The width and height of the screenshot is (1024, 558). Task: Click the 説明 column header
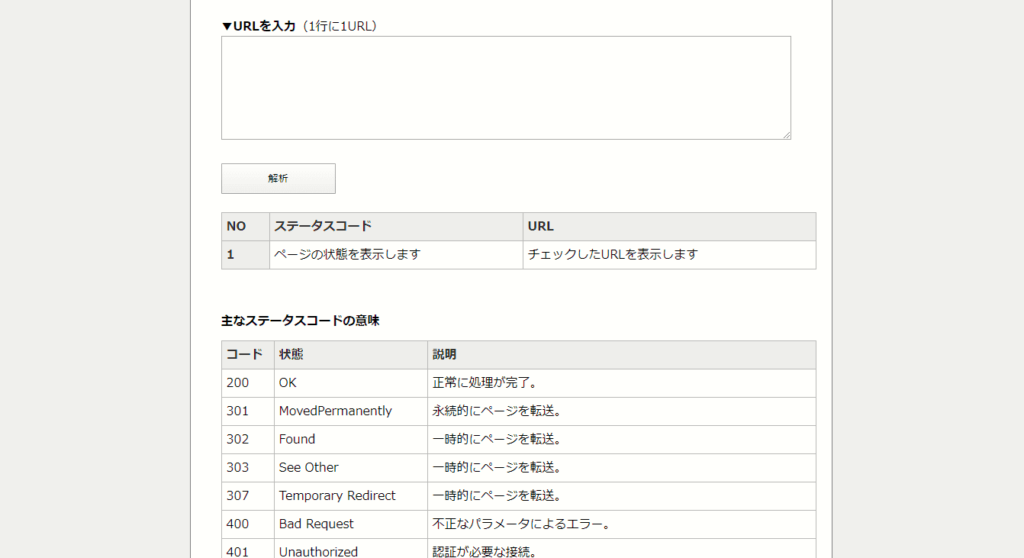point(622,355)
